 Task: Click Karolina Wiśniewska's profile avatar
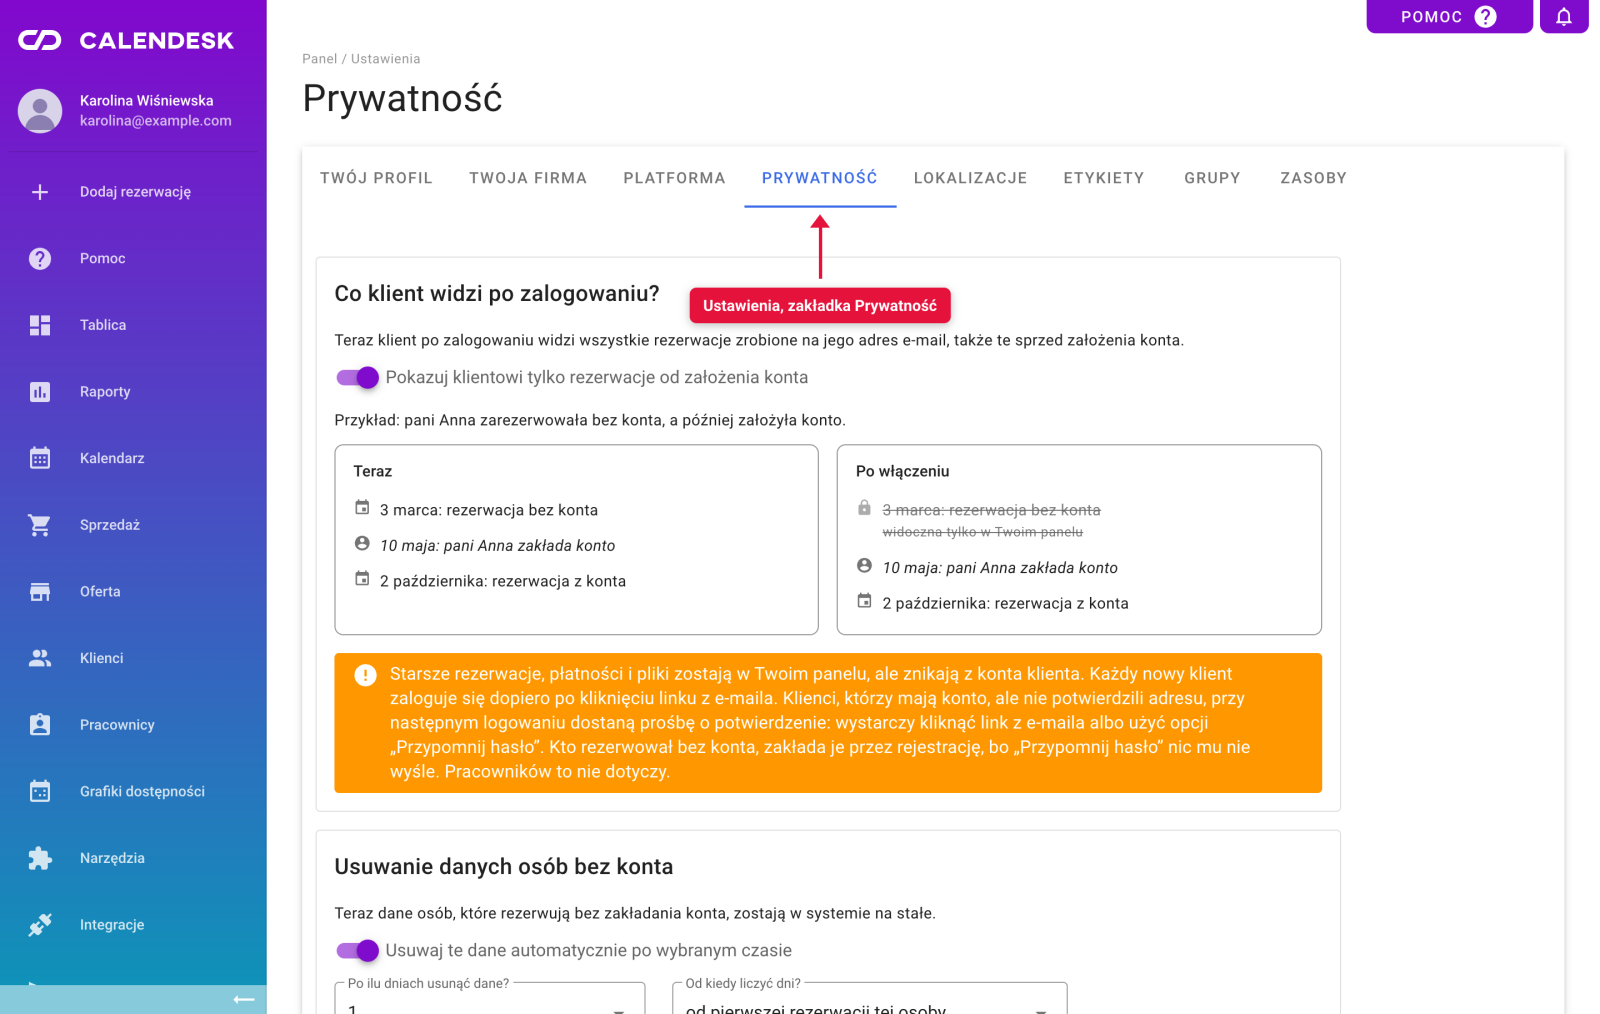pos(40,111)
